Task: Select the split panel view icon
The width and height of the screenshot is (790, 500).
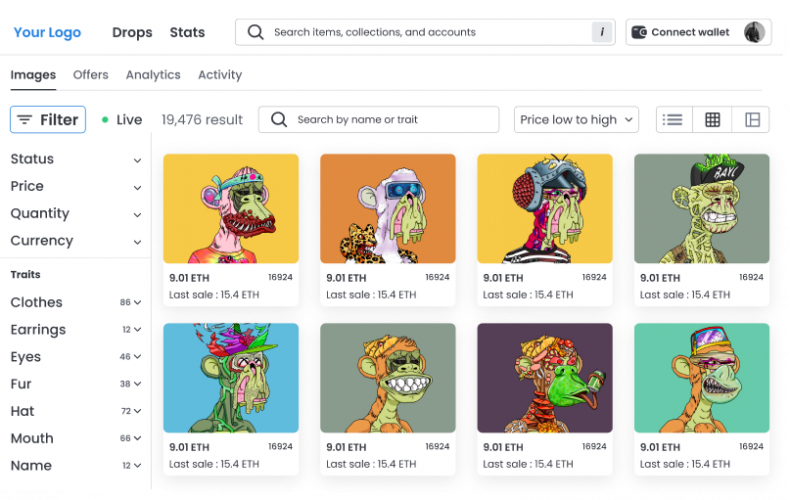Action: [x=752, y=120]
